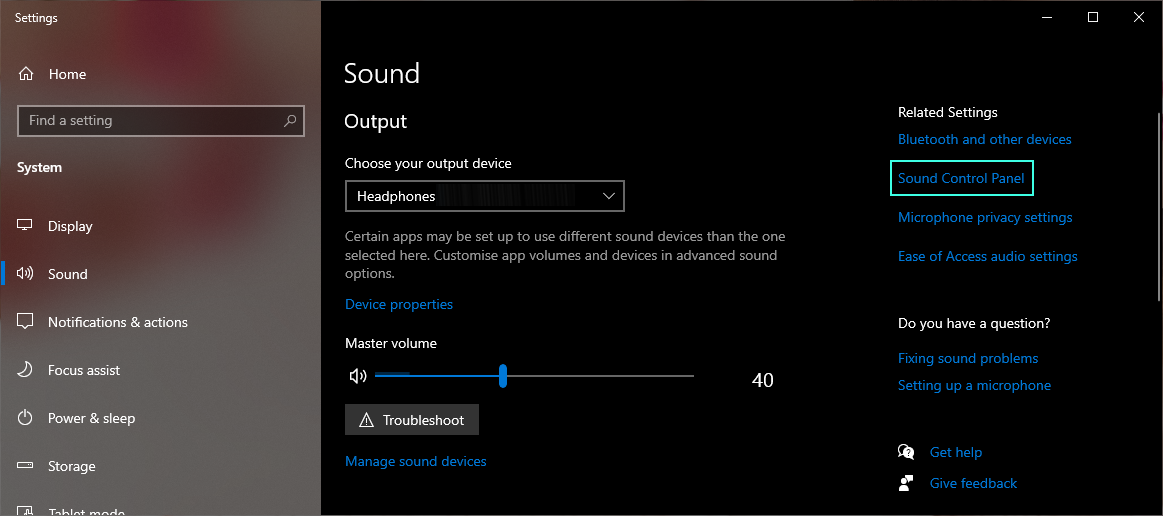
Task: Click the Display monitor icon
Action: pos(26,226)
